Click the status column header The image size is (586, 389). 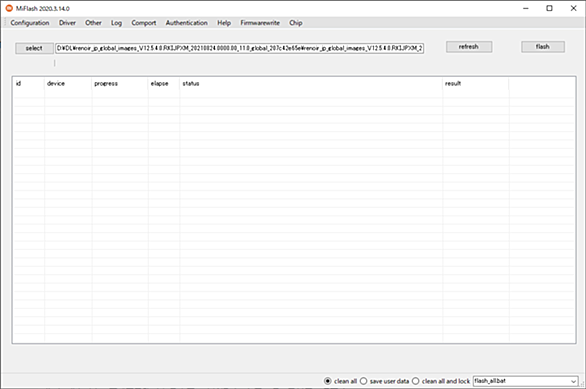[x=311, y=83]
